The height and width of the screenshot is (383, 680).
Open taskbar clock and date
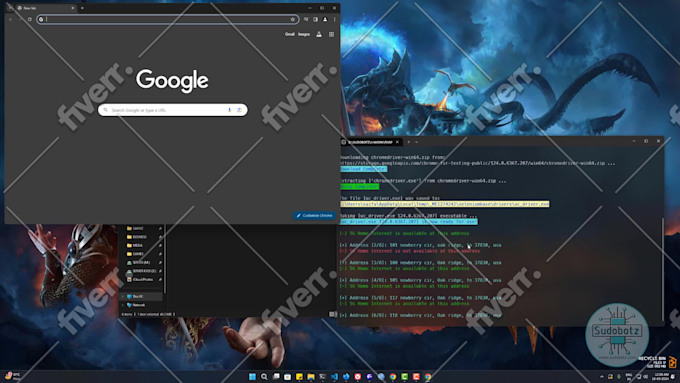click(x=661, y=376)
